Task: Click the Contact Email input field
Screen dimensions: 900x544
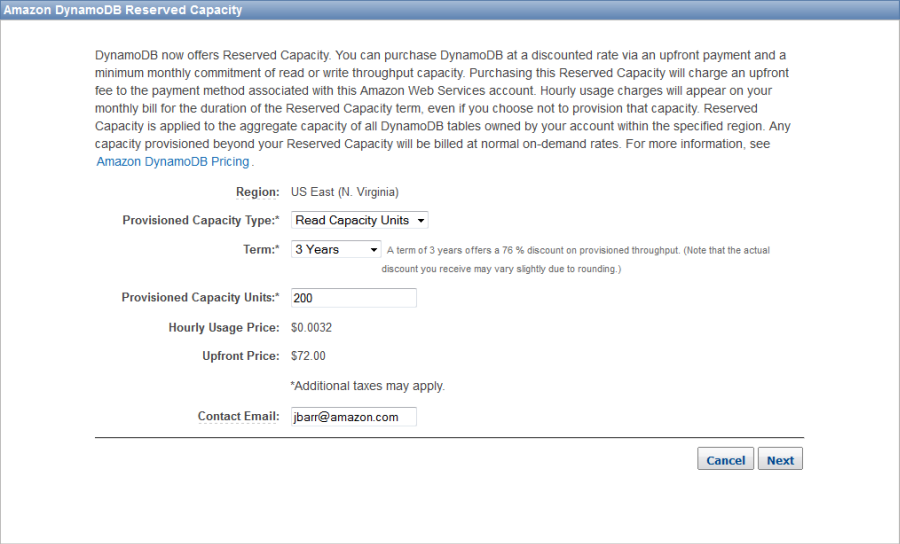Action: (x=354, y=417)
